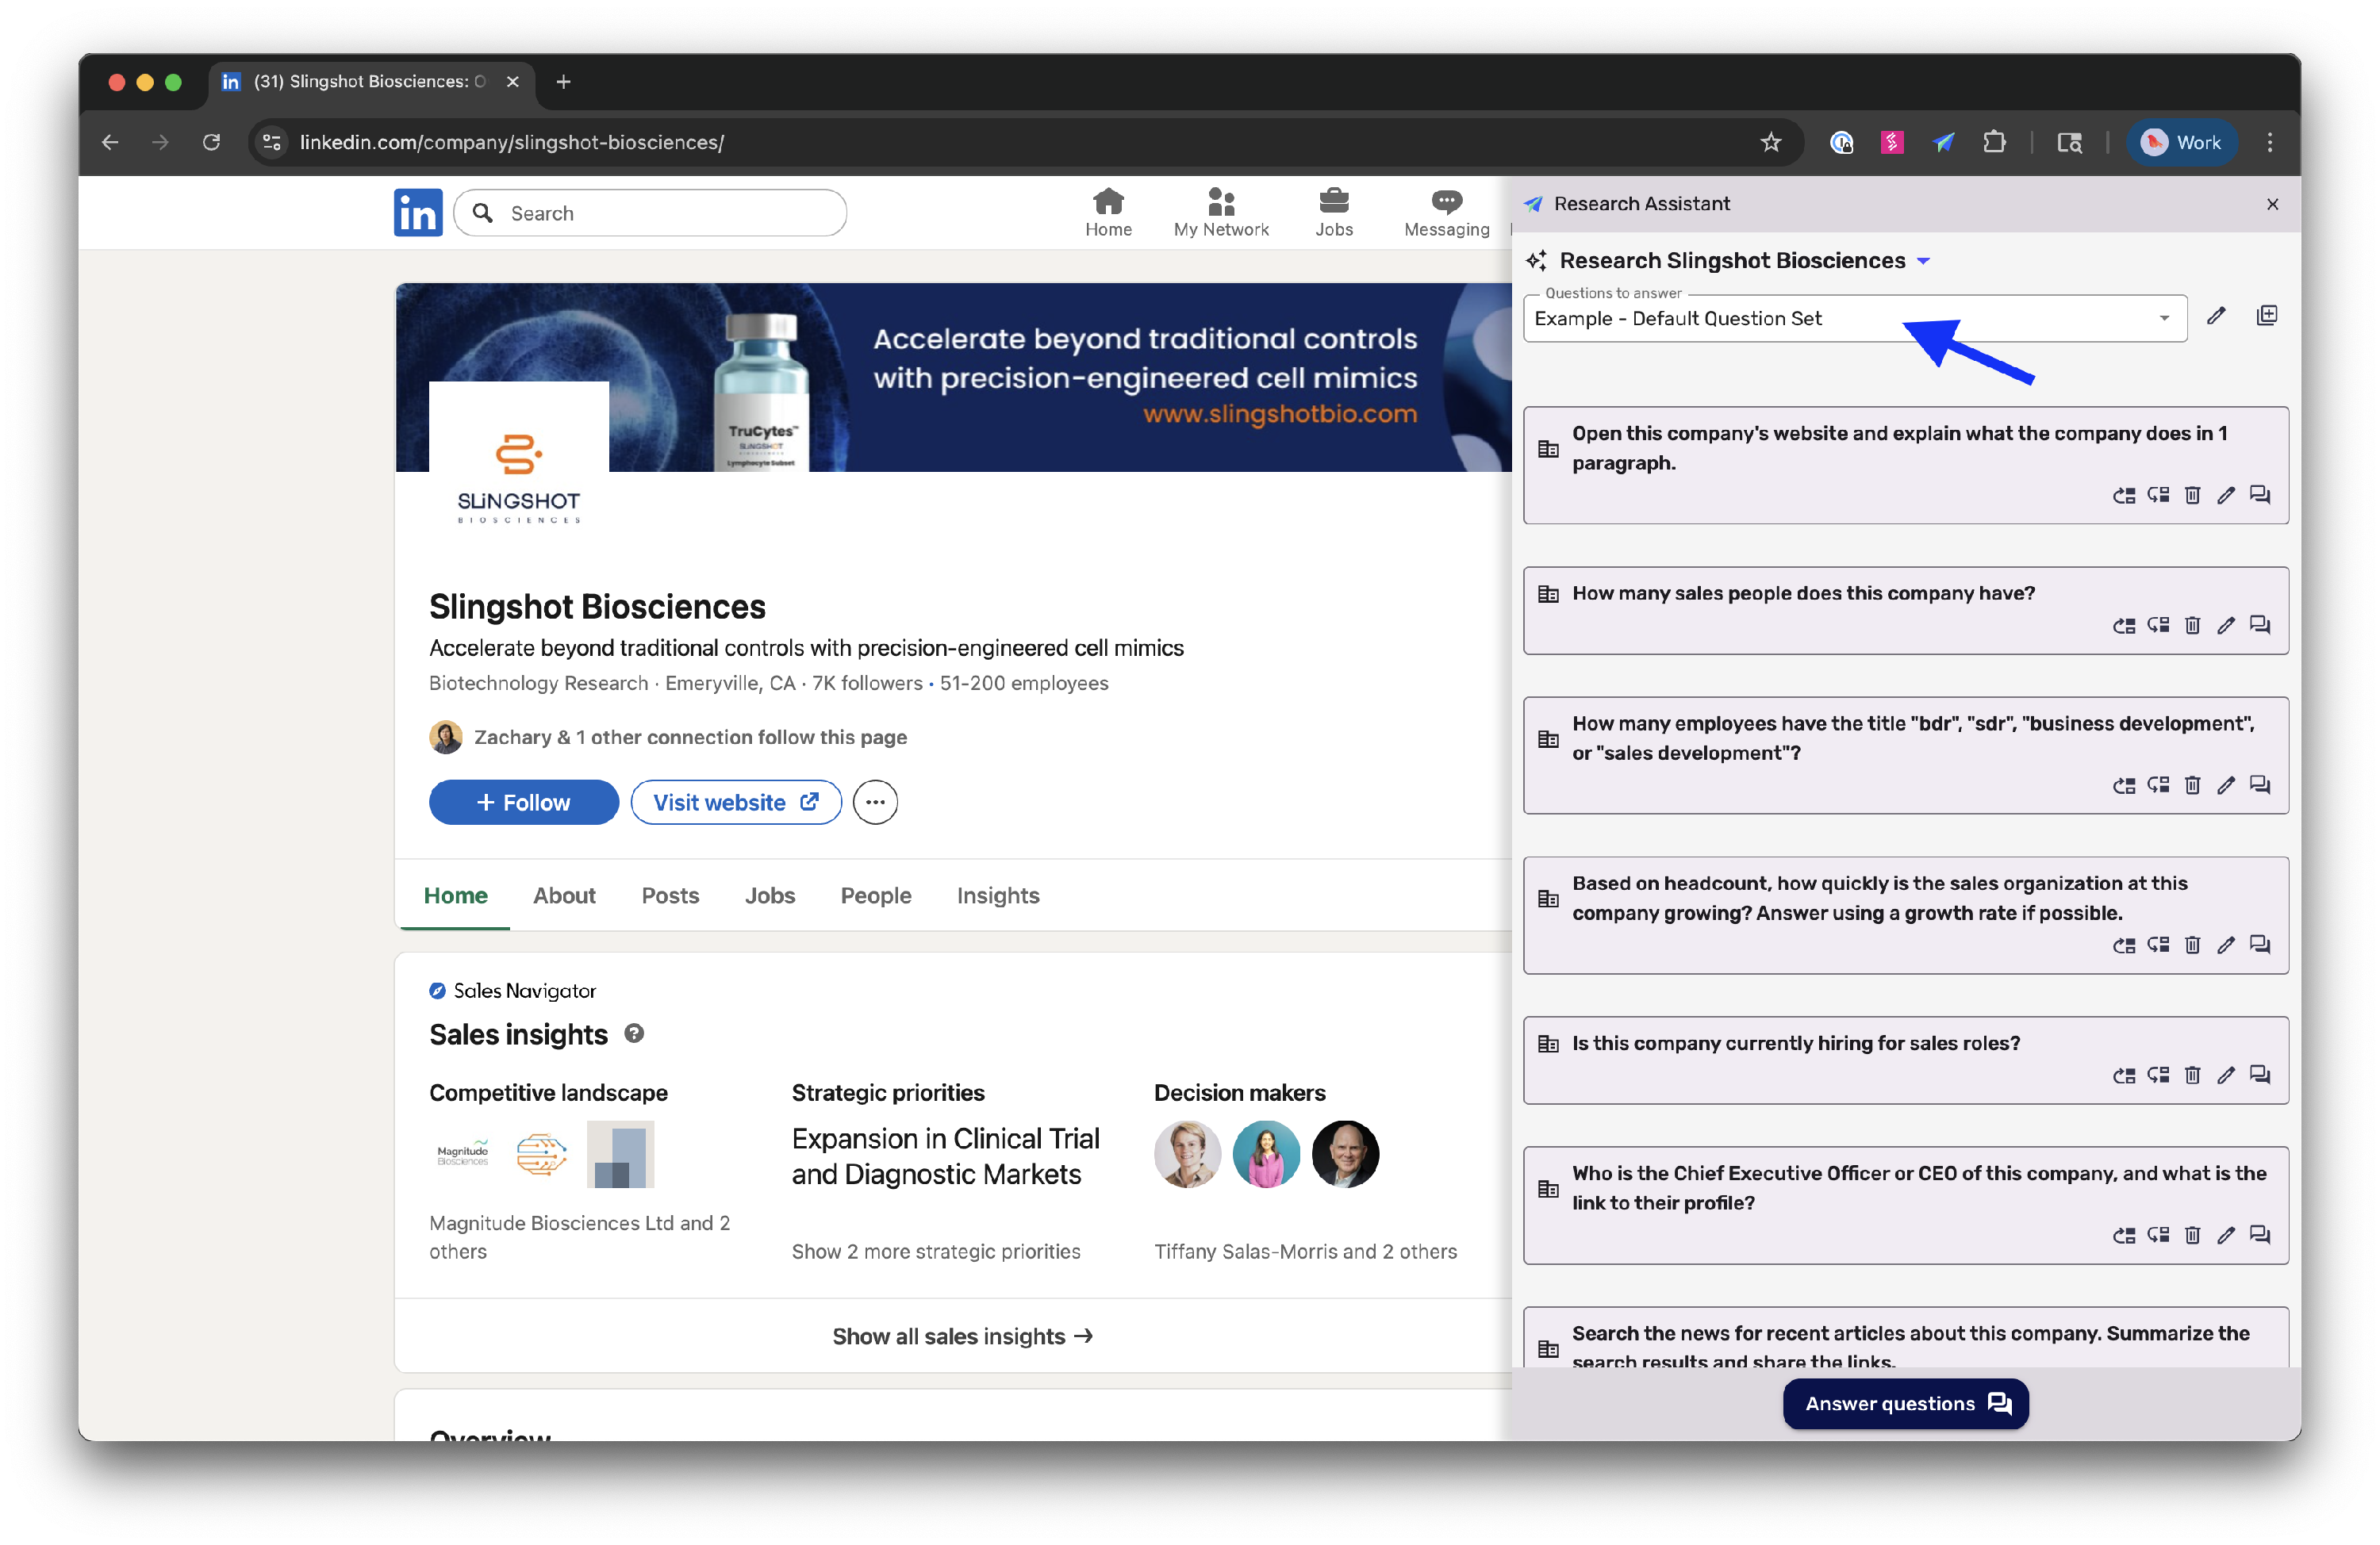Open Chrome's three-dot menu
This screenshot has width=2380, height=1545.
coord(2270,142)
